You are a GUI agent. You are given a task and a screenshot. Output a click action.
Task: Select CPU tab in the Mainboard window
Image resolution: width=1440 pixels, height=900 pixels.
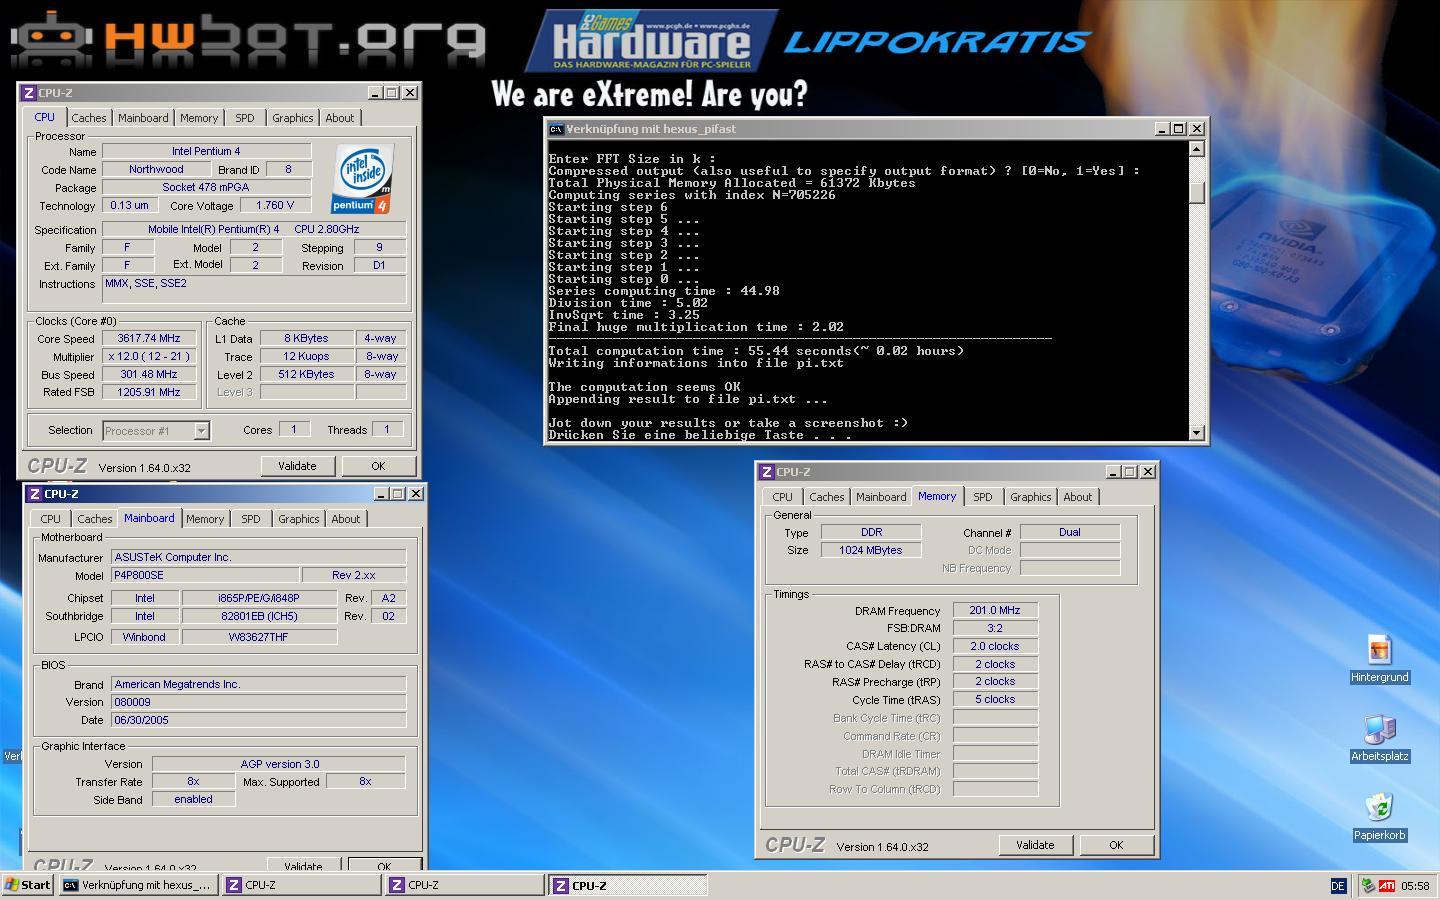[51, 519]
